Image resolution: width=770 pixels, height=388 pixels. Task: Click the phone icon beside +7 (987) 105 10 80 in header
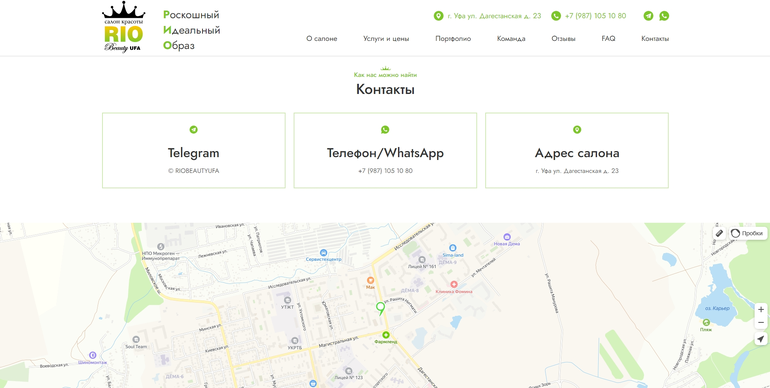(556, 16)
